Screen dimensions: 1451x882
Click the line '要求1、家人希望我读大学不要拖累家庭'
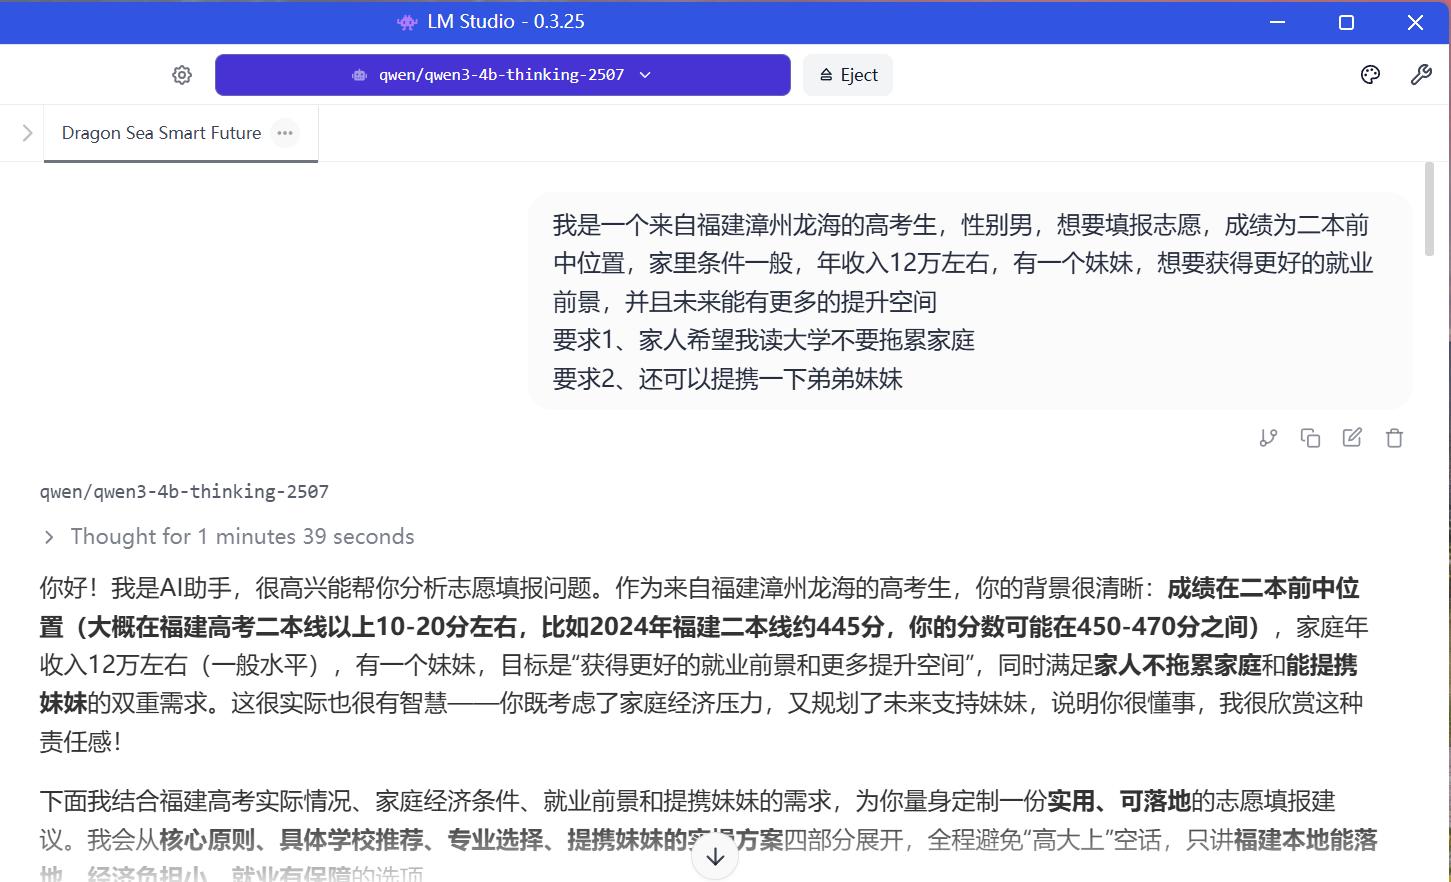pyautogui.click(x=764, y=340)
